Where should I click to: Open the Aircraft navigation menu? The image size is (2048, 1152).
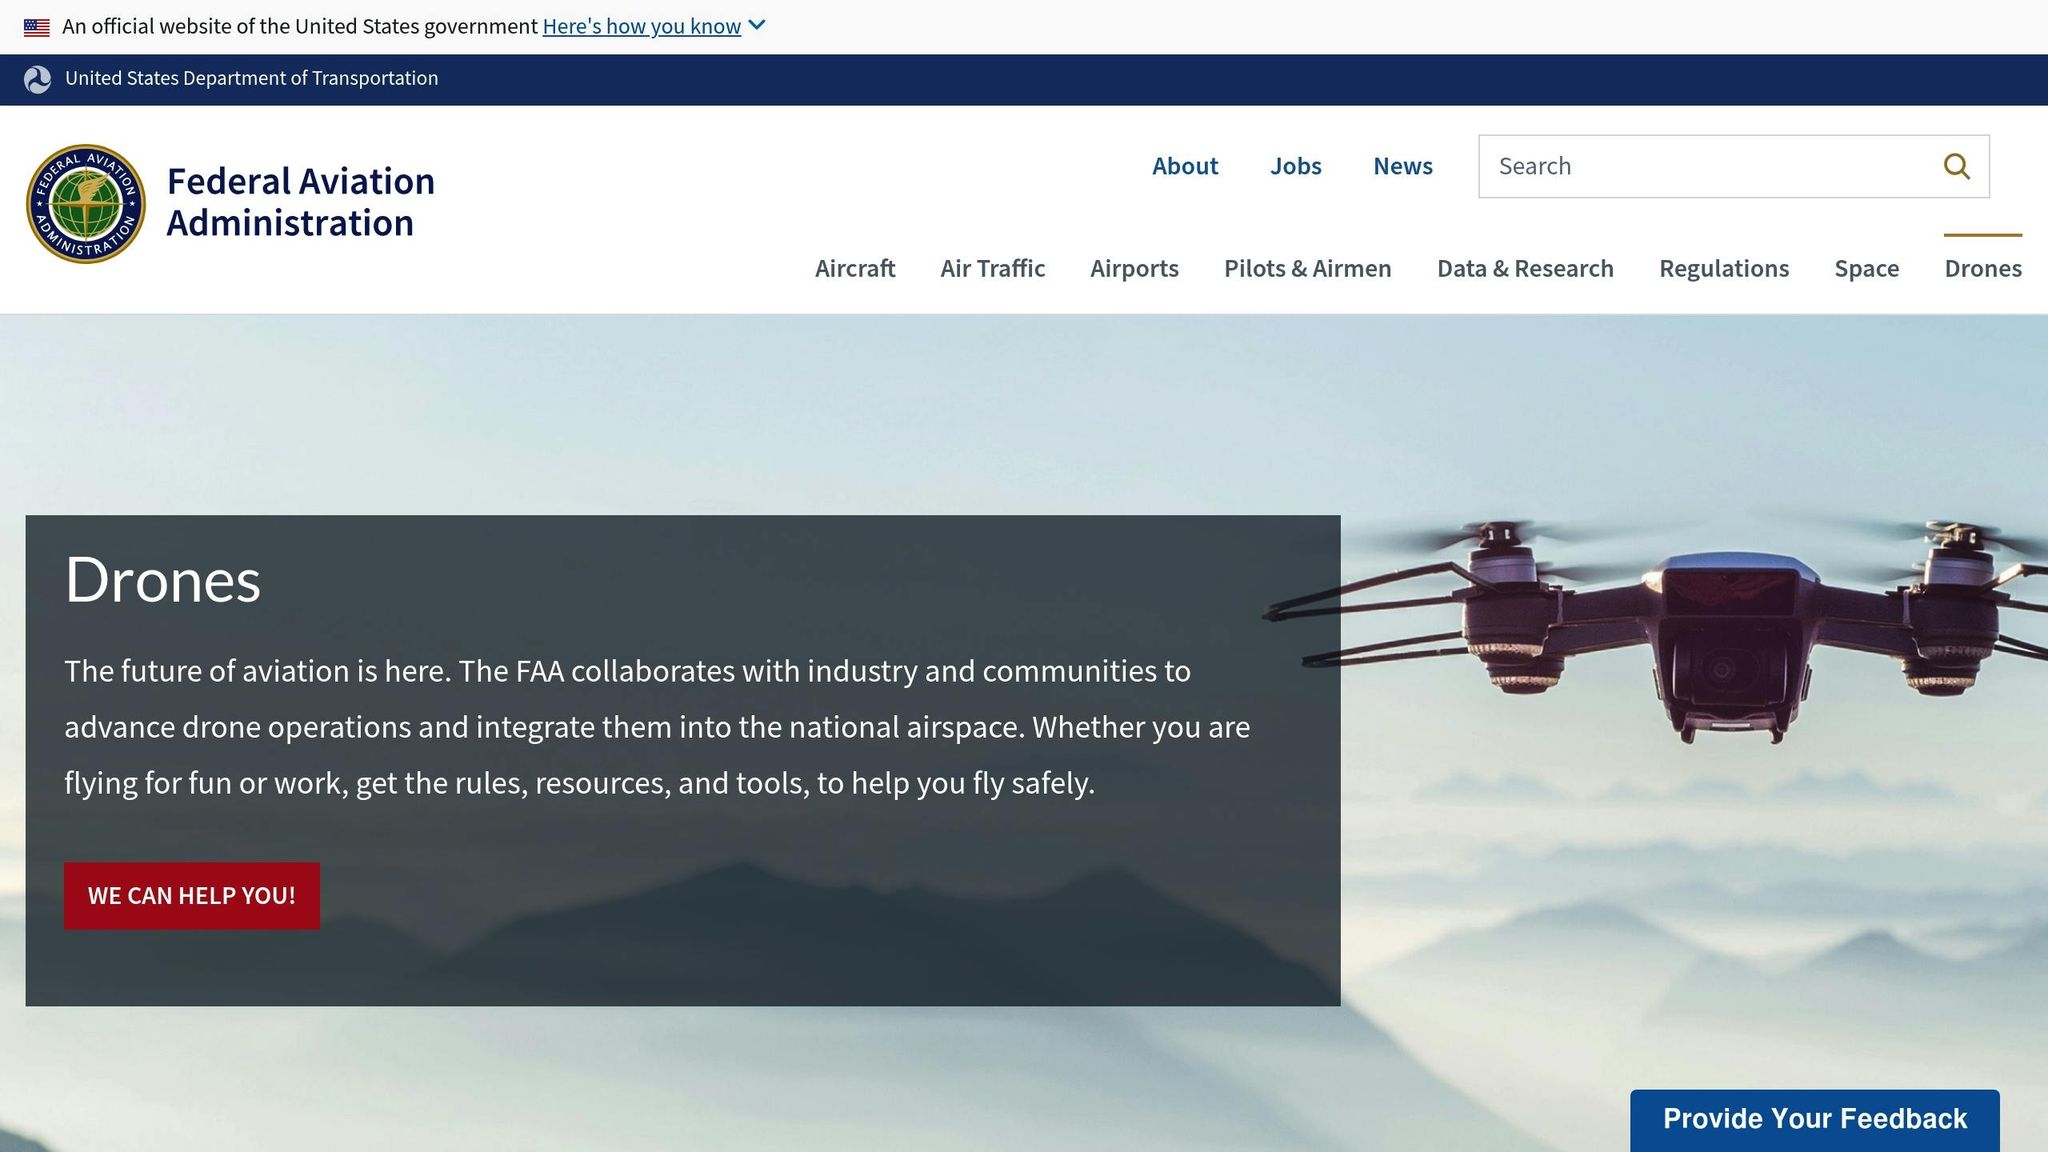pyautogui.click(x=855, y=268)
